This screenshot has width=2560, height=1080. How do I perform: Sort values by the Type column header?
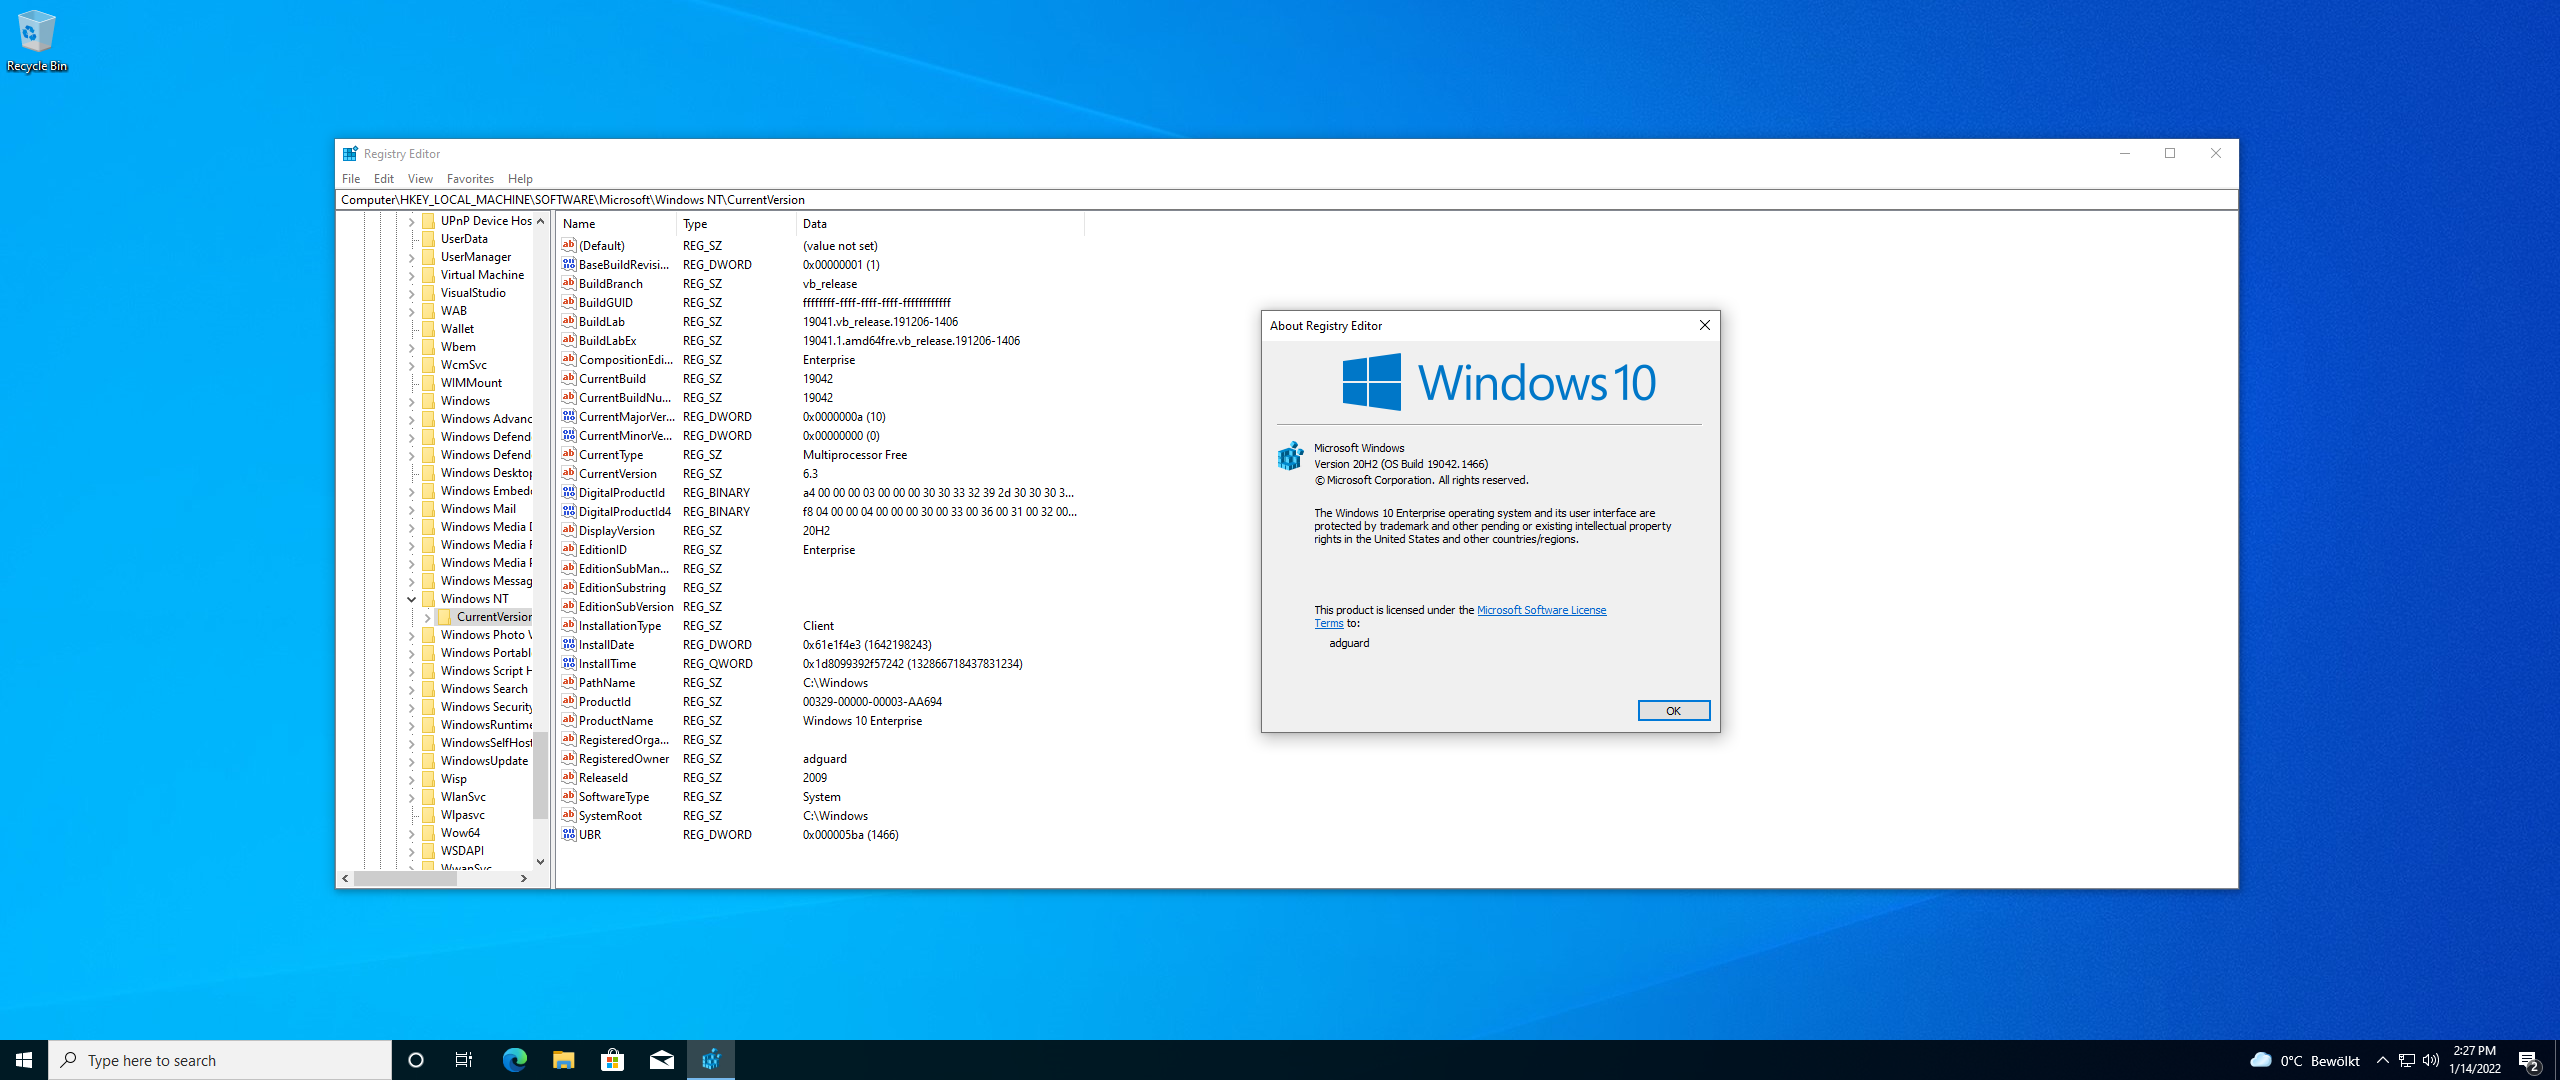736,224
